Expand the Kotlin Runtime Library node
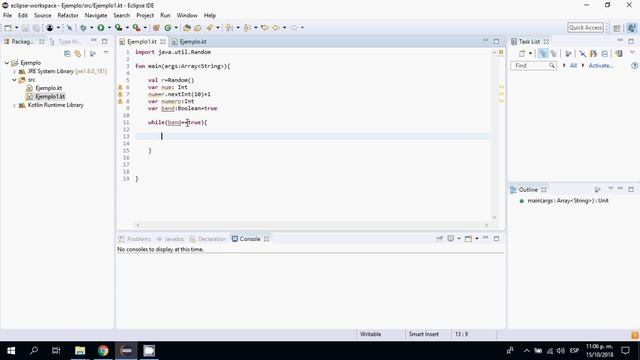640x360 pixels. coord(14,105)
